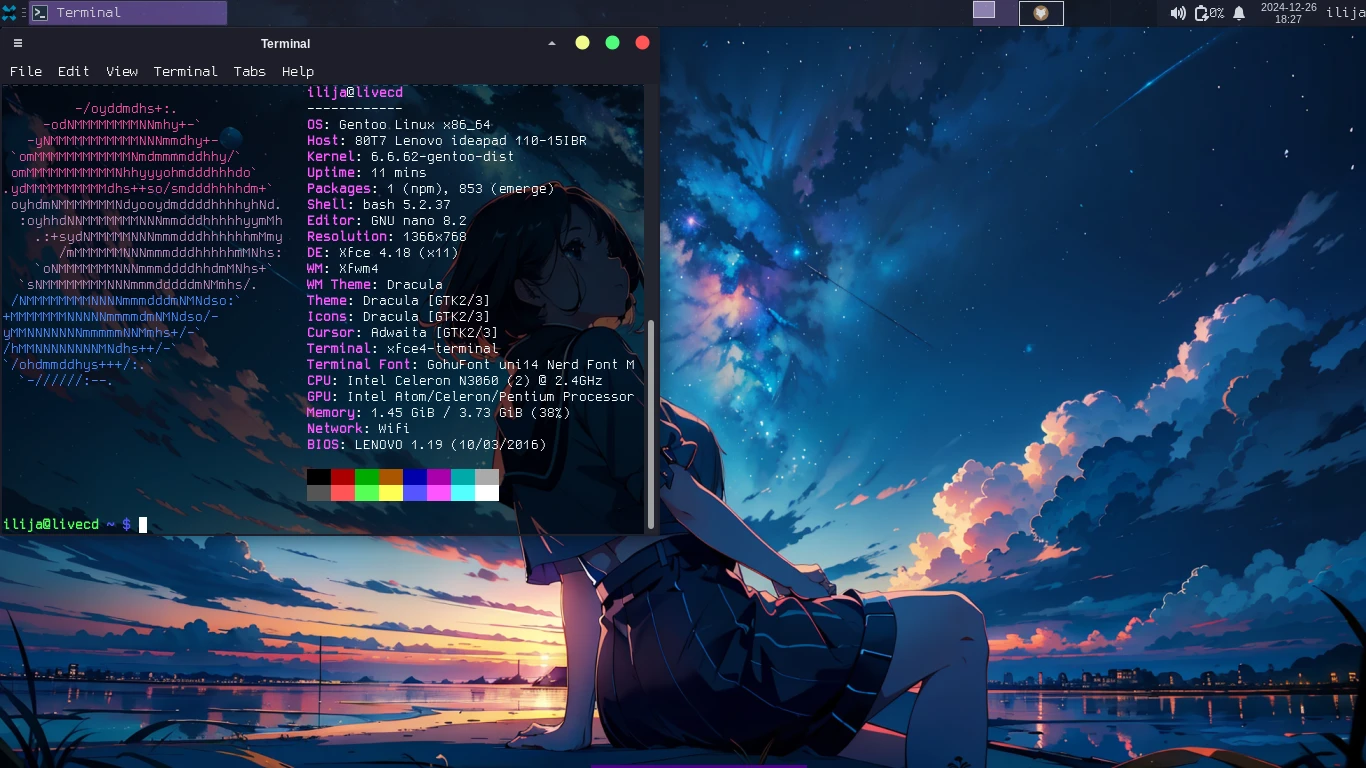Open notifications via the bell icon
Viewport: 1366px width, 768px height.
[1239, 13]
